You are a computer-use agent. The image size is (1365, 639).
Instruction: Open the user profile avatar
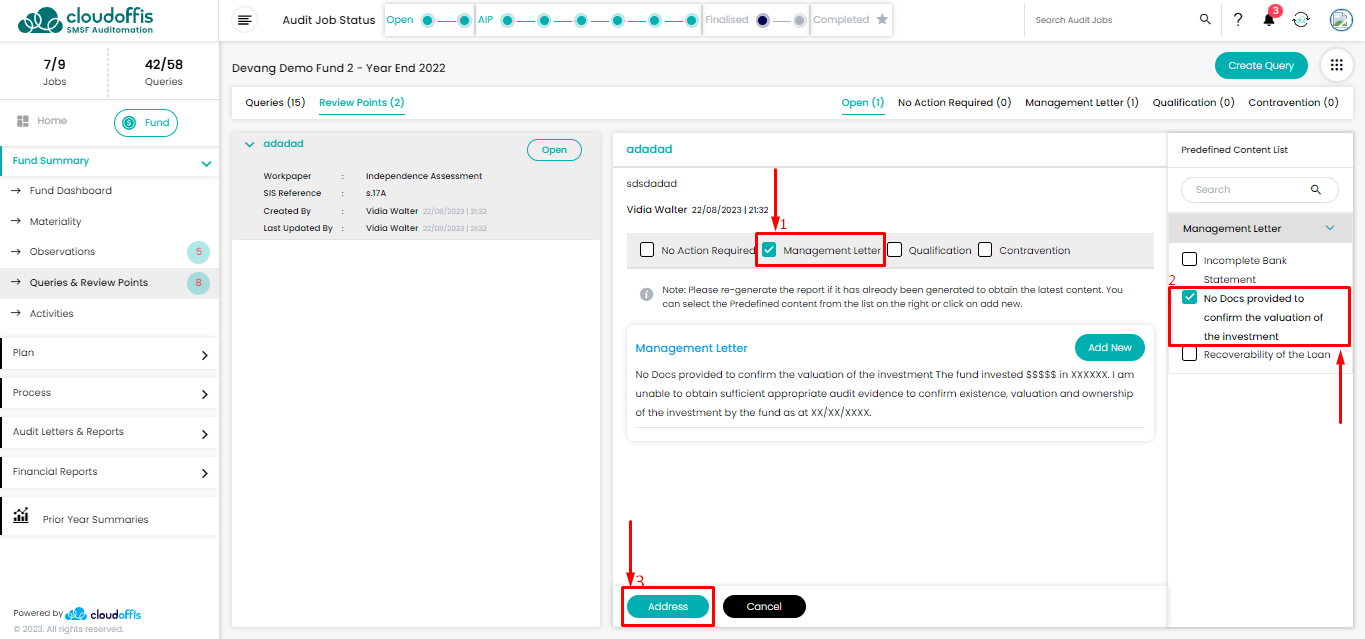click(1340, 20)
